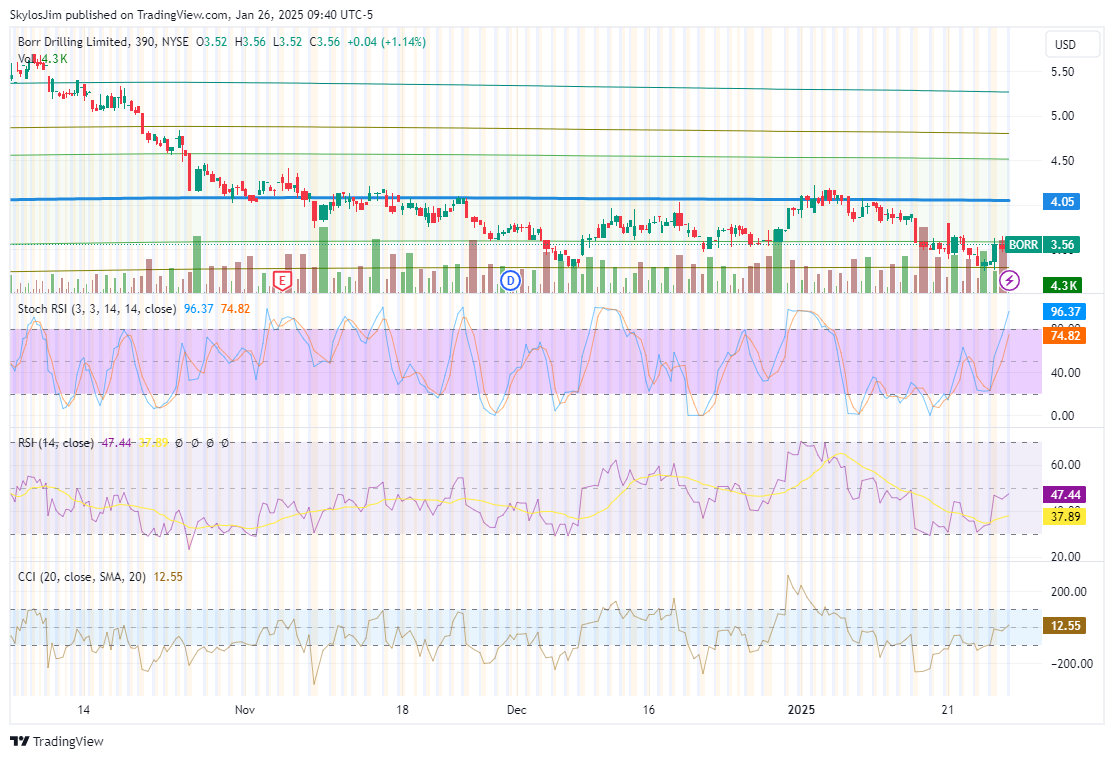Image resolution: width=1114 pixels, height=759 pixels.
Task: Click the '14' date label on time axis
Action: [83, 710]
